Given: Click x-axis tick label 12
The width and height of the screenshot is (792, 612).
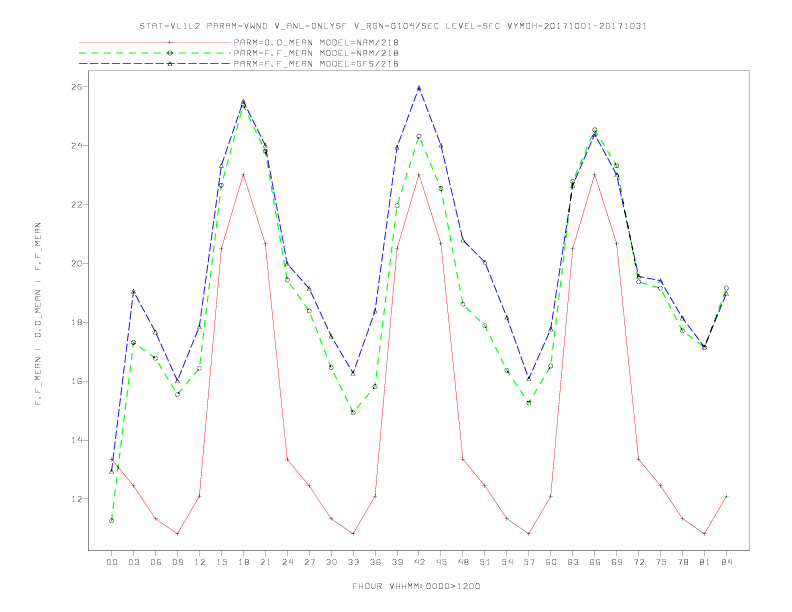Looking at the screenshot, I should [200, 562].
